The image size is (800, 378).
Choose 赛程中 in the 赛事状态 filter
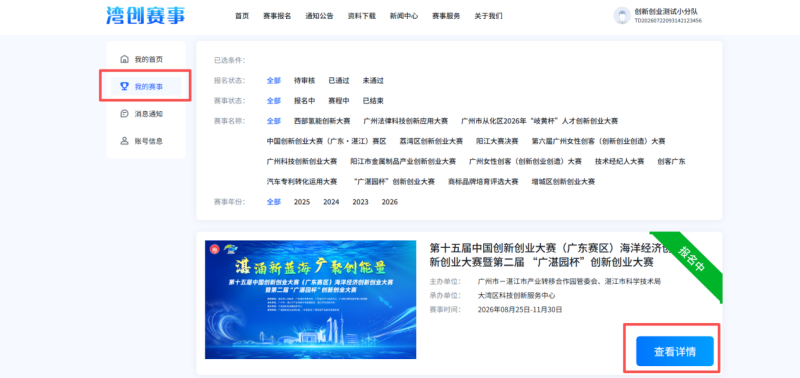pos(339,100)
